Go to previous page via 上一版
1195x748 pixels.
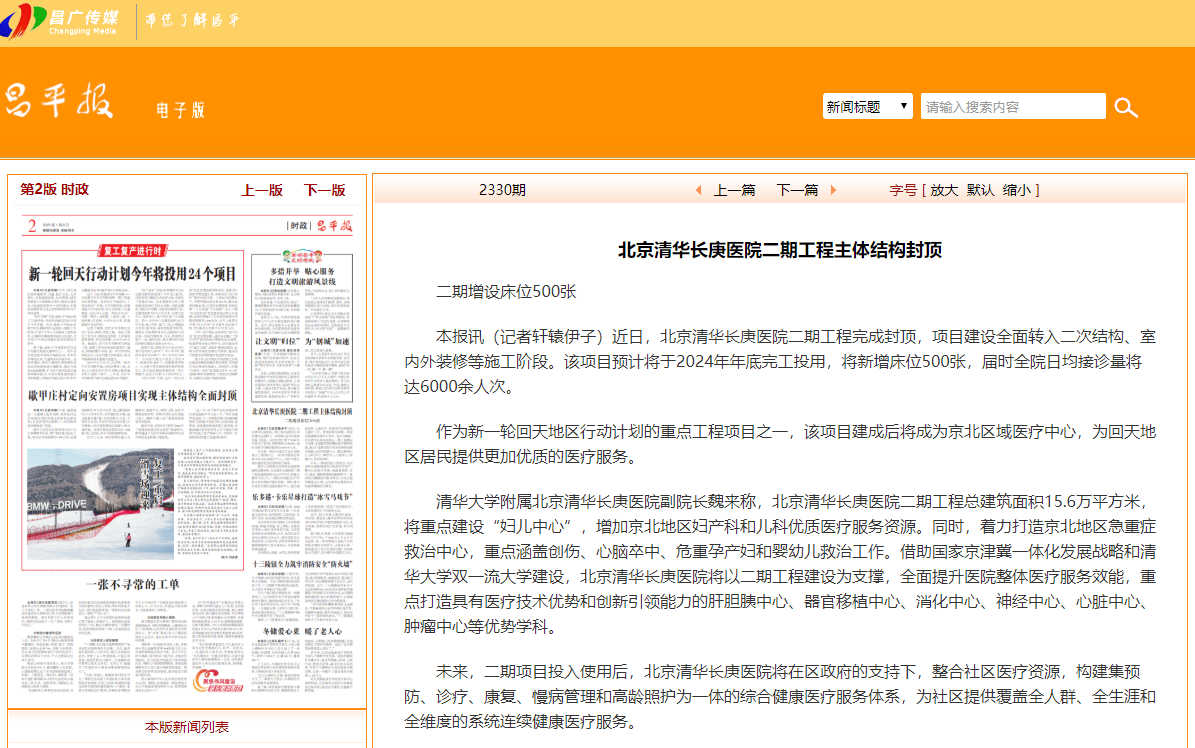coord(261,190)
